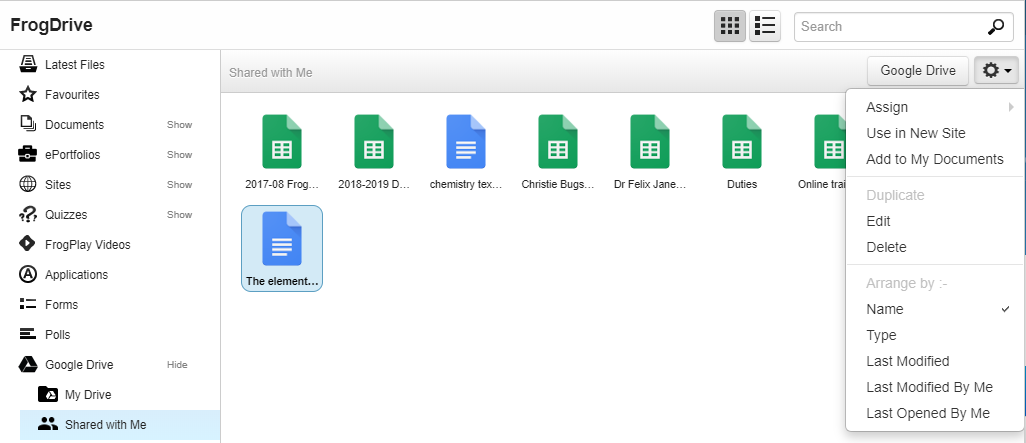Click the ePortfolios briefcase icon
This screenshot has width=1026, height=443.
pos(27,154)
